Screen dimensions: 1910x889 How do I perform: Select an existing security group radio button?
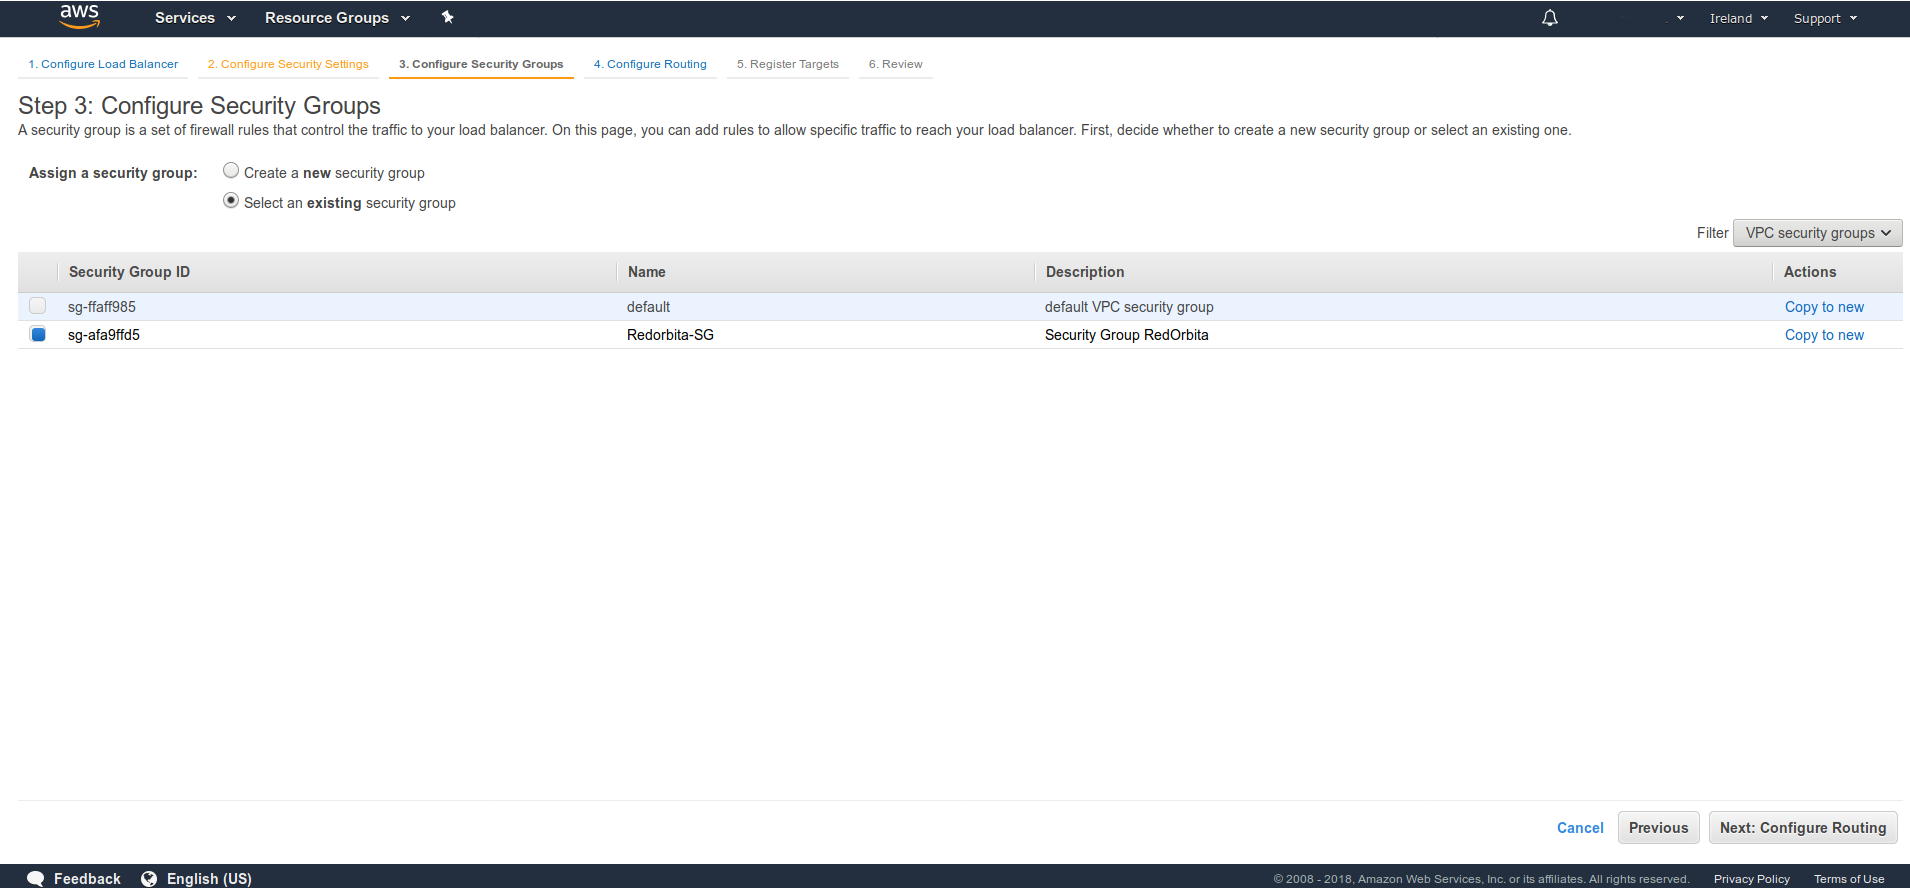click(x=231, y=201)
